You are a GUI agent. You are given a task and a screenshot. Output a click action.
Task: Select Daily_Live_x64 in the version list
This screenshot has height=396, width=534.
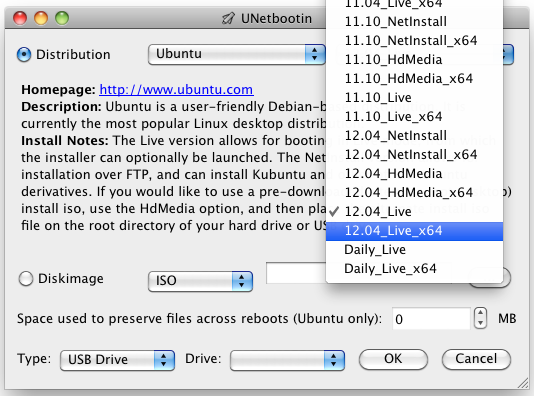414,269
